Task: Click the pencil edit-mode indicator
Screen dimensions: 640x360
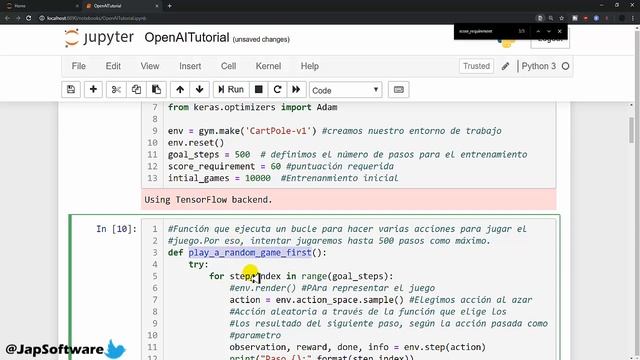Action: click(x=505, y=66)
